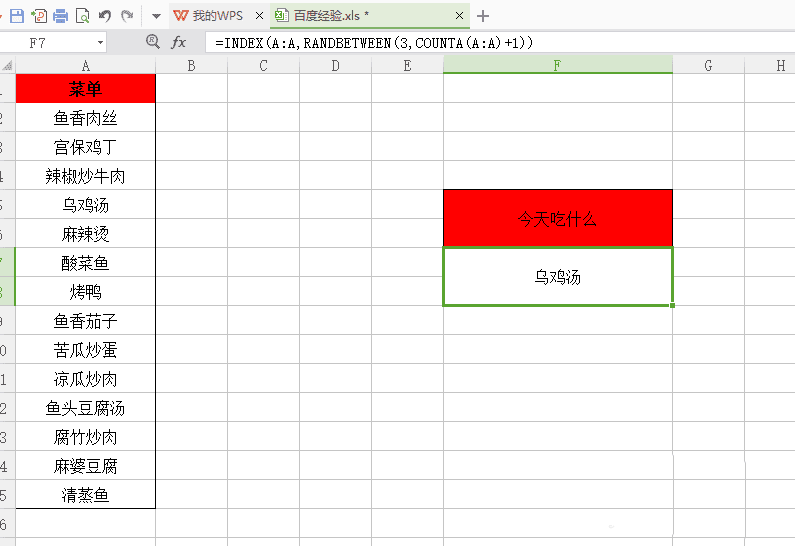Click the Undo arrow icon
The image size is (795, 546).
(105, 16)
